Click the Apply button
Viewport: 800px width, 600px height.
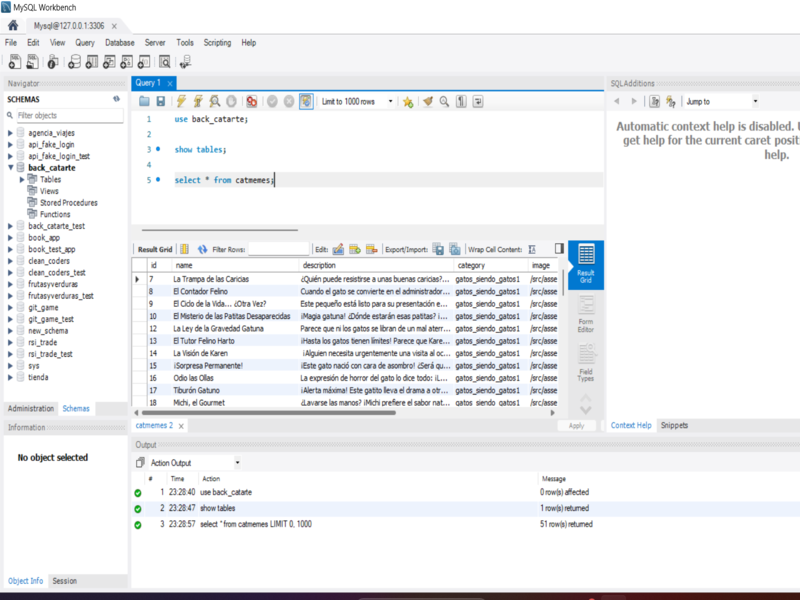(576, 426)
